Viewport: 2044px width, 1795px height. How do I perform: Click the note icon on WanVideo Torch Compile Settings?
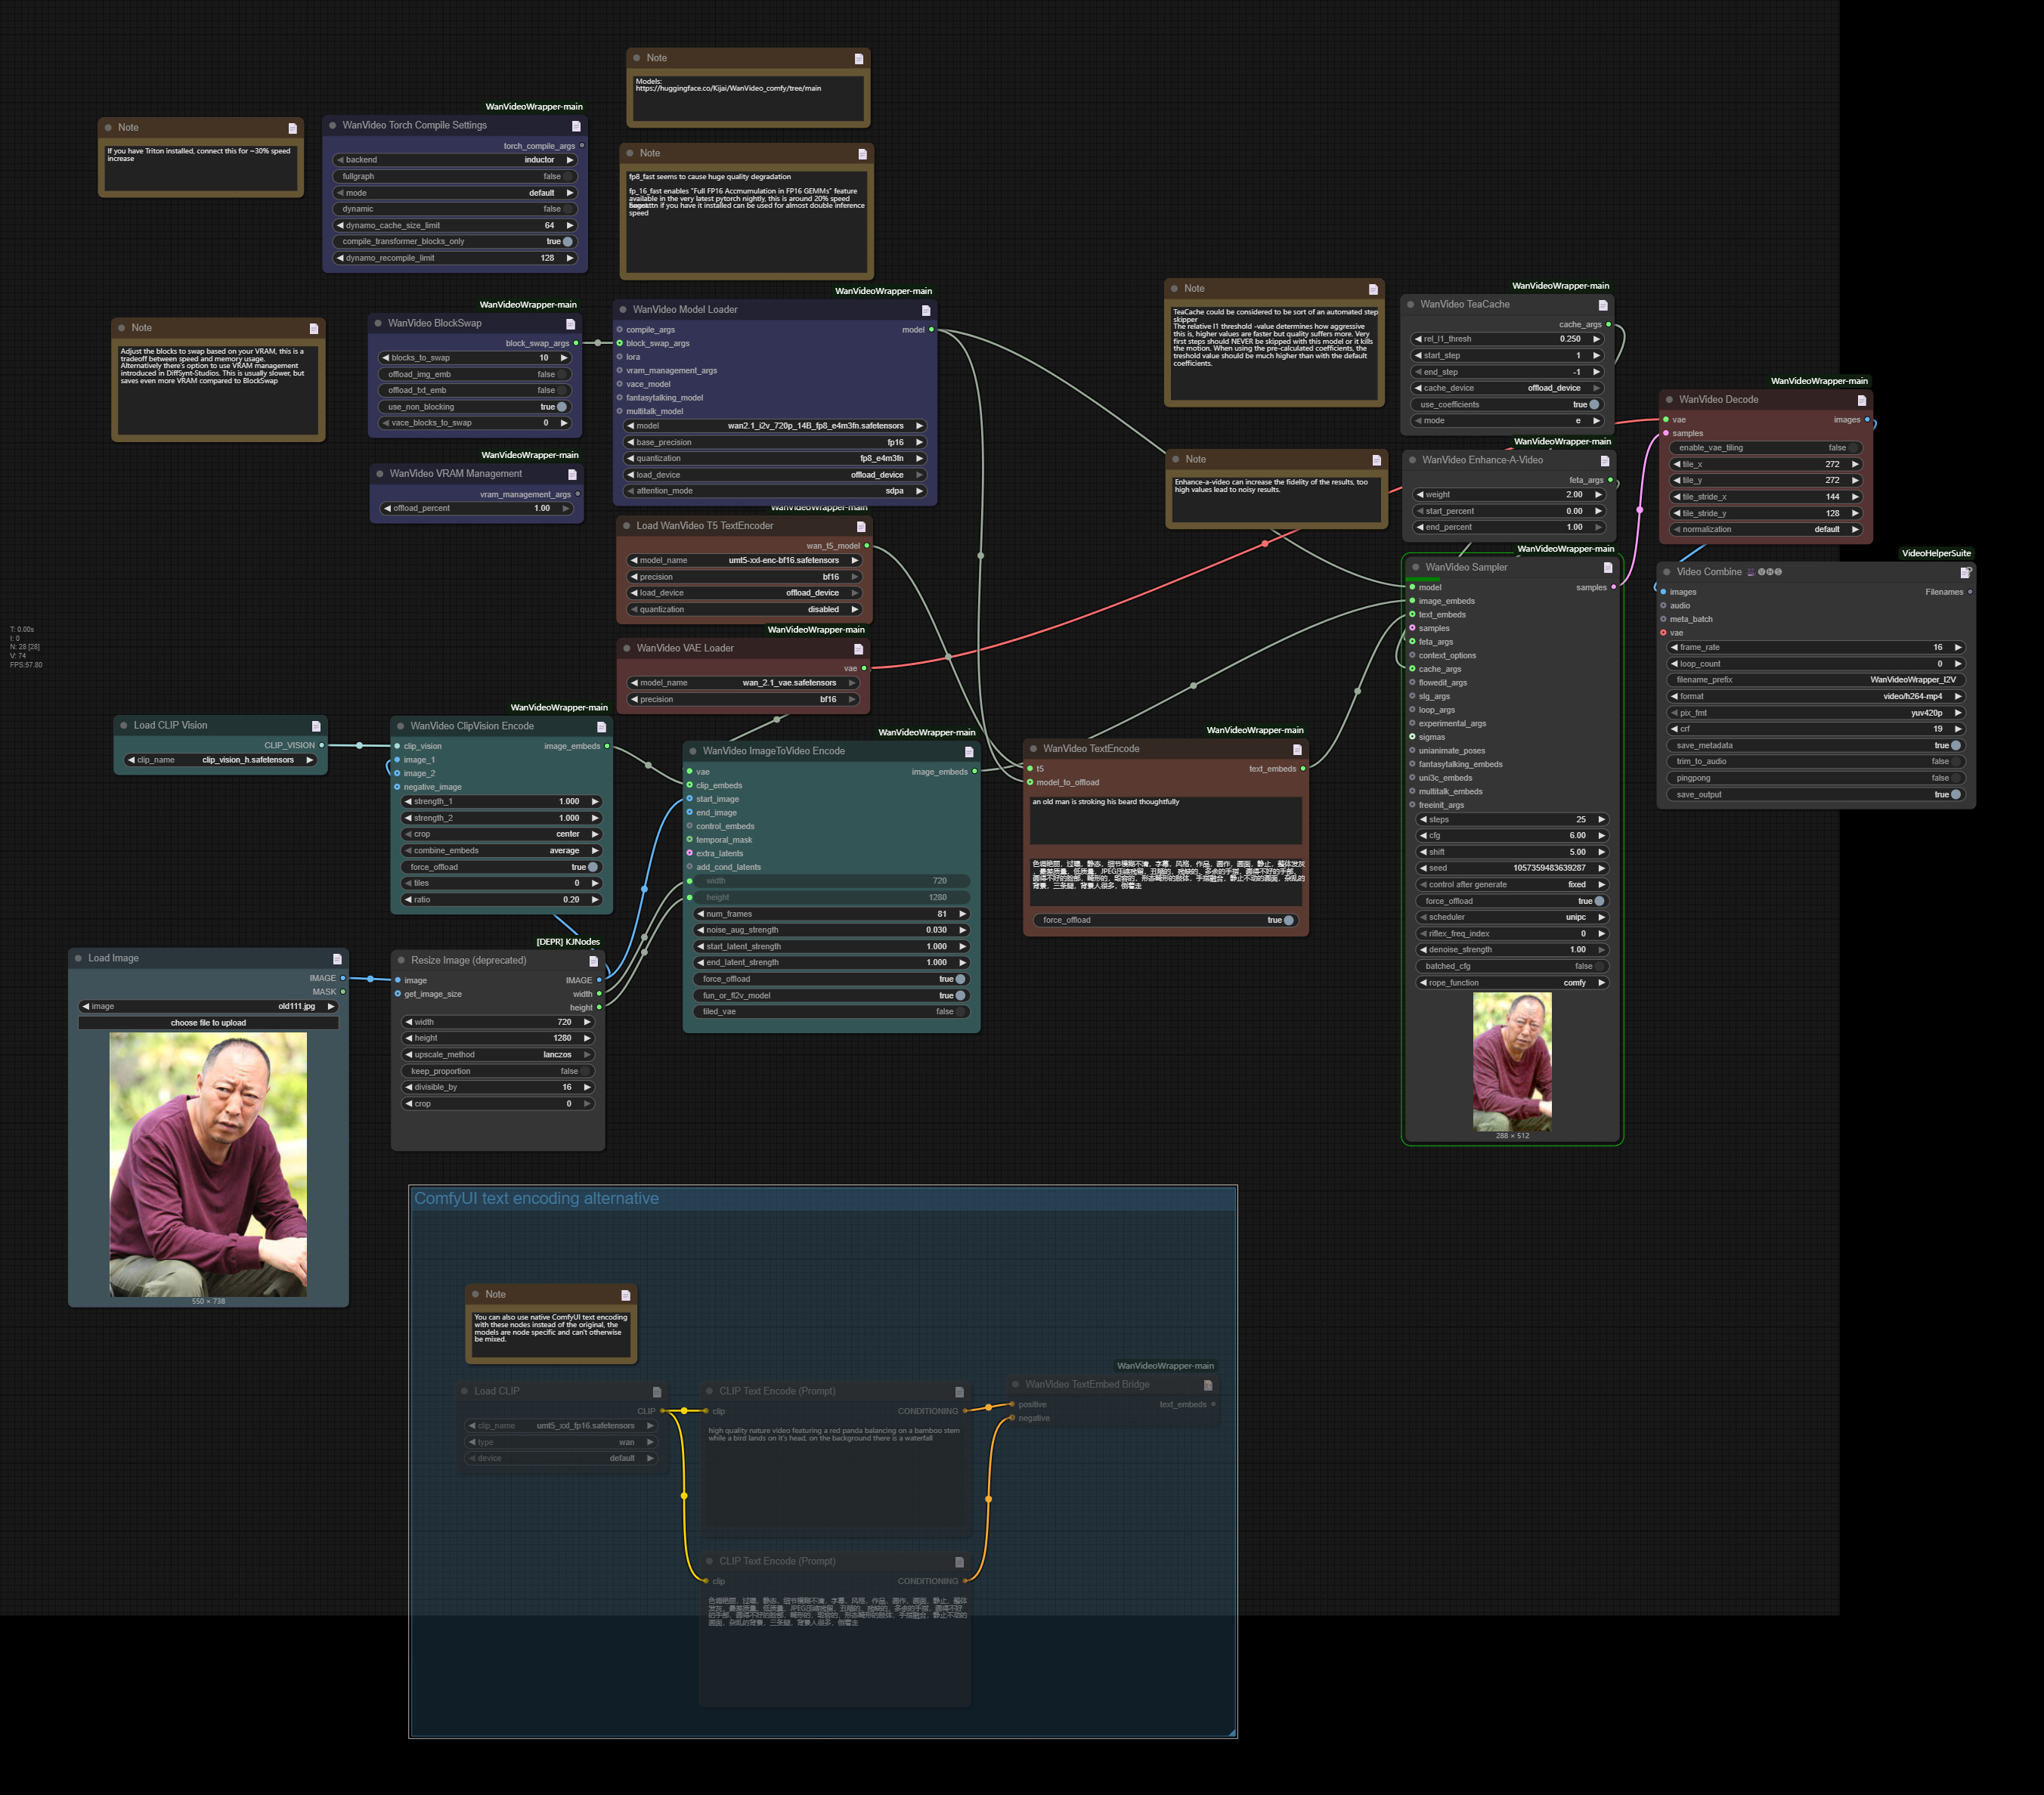click(x=576, y=126)
